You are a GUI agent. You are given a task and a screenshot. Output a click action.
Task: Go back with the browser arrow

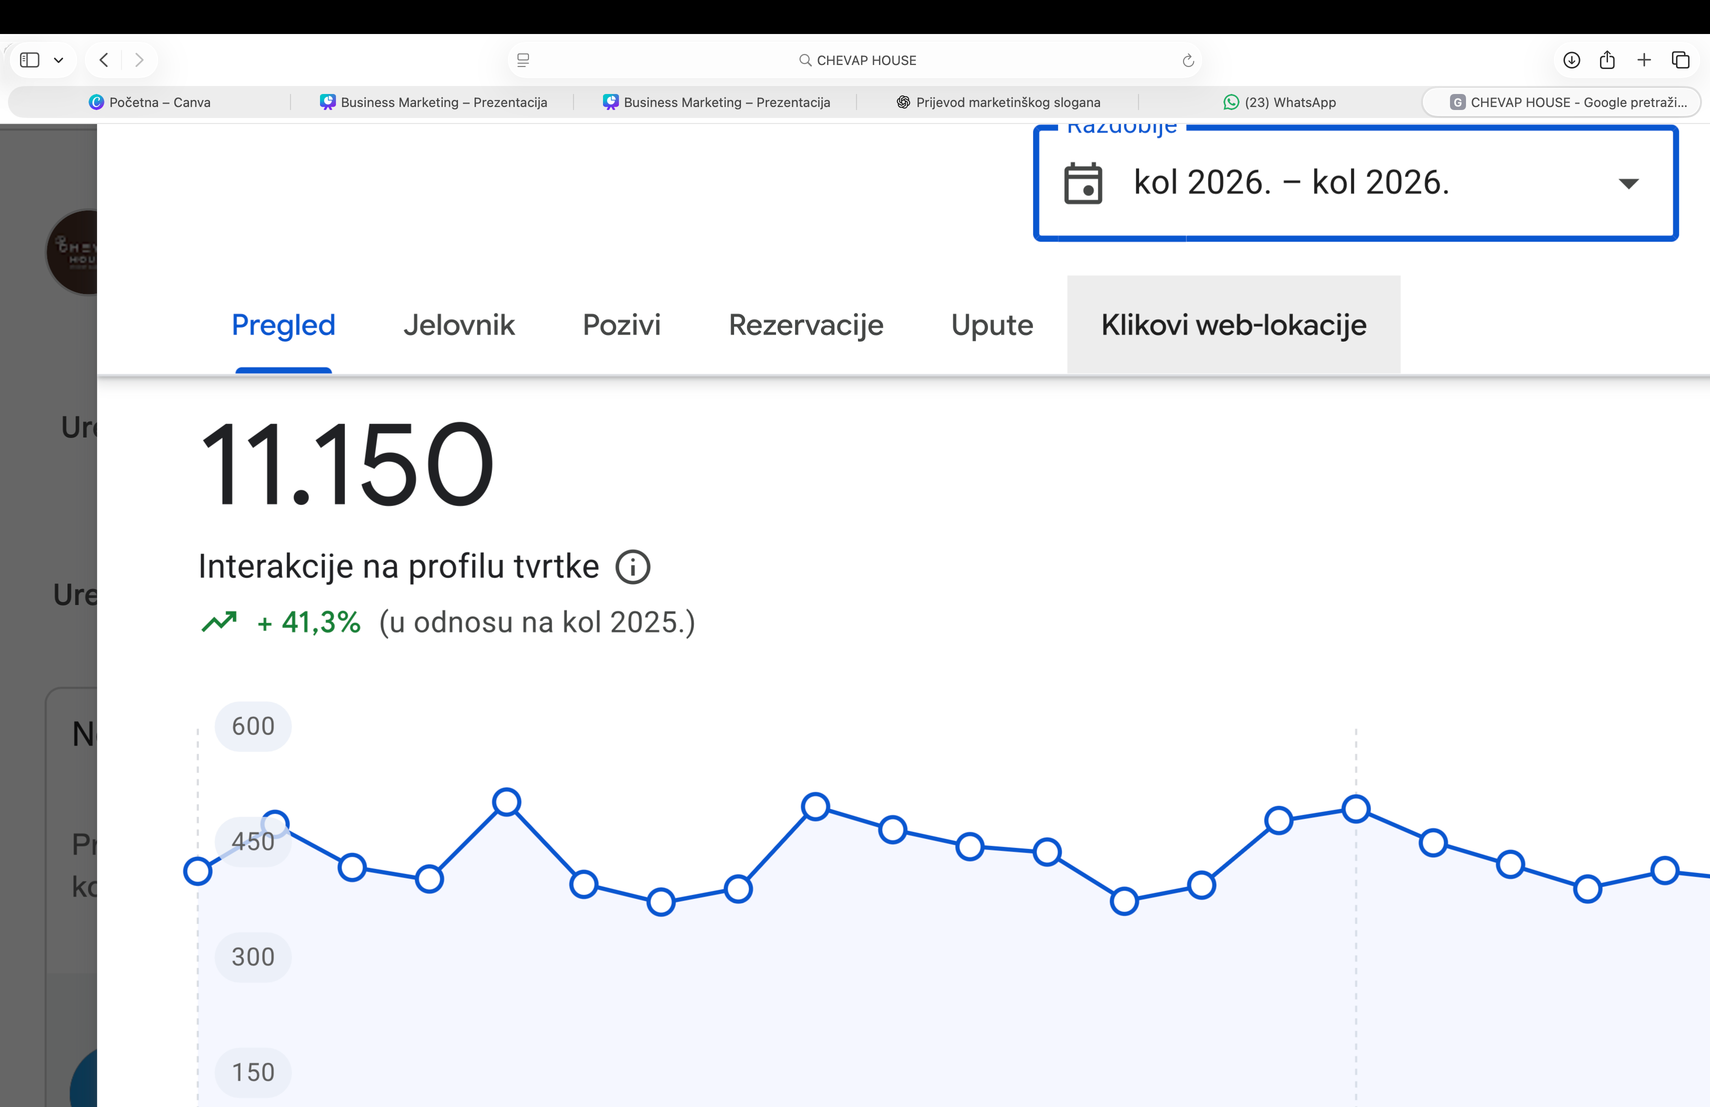pyautogui.click(x=104, y=60)
